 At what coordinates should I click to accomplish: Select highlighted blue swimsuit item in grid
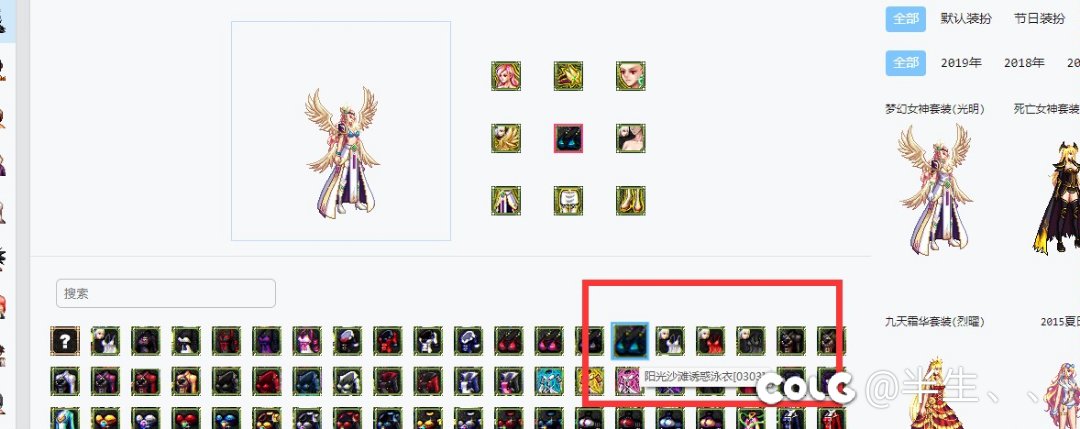(630, 341)
